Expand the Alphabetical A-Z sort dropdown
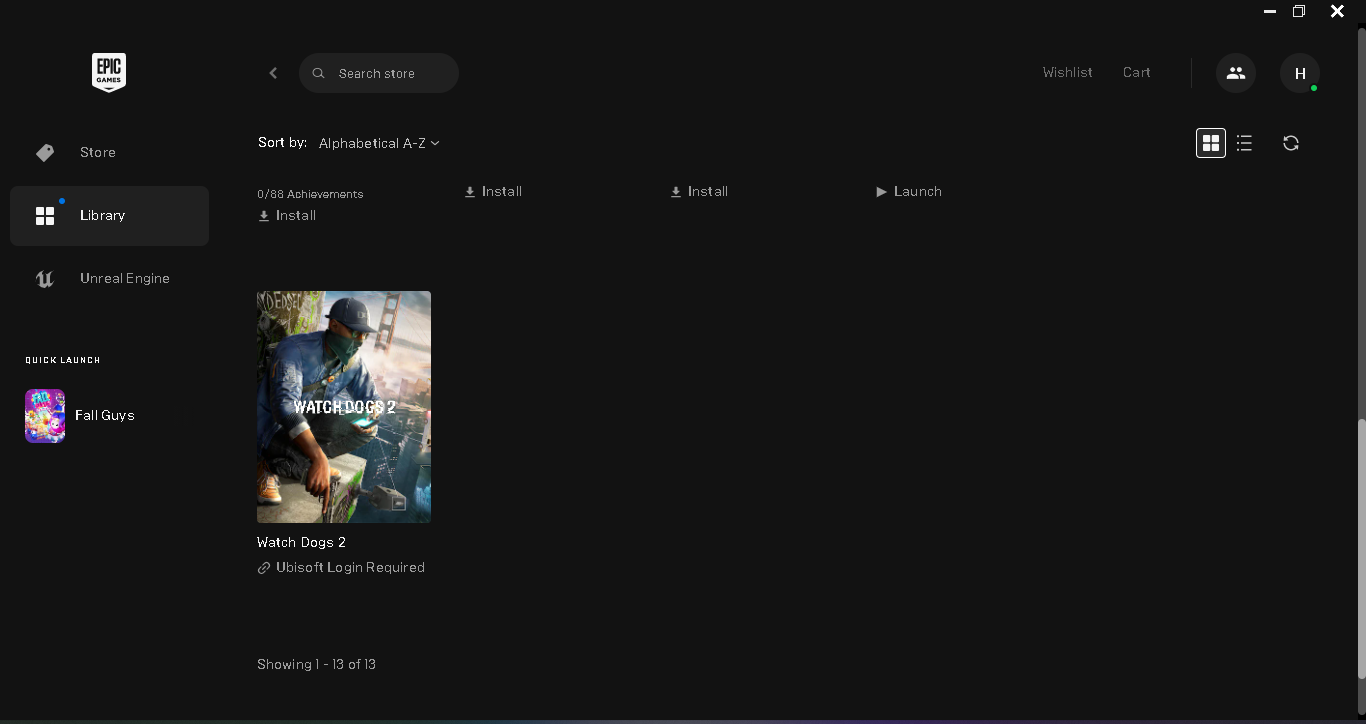The width and height of the screenshot is (1368, 724). 379,143
